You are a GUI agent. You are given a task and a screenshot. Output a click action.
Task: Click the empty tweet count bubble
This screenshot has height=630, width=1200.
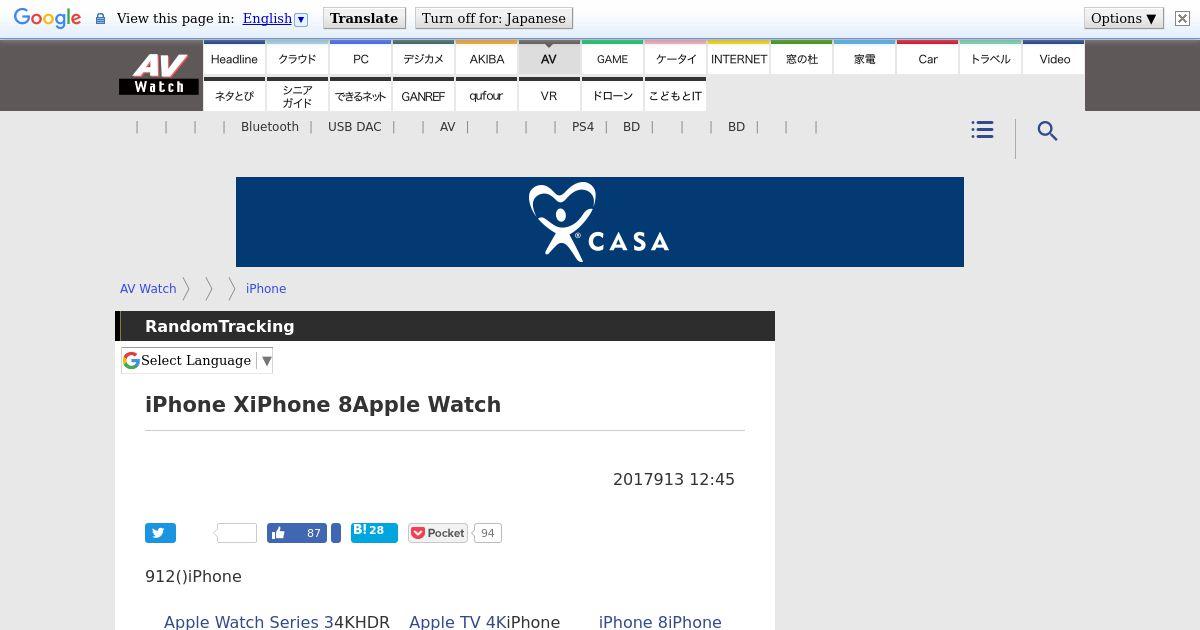[237, 533]
